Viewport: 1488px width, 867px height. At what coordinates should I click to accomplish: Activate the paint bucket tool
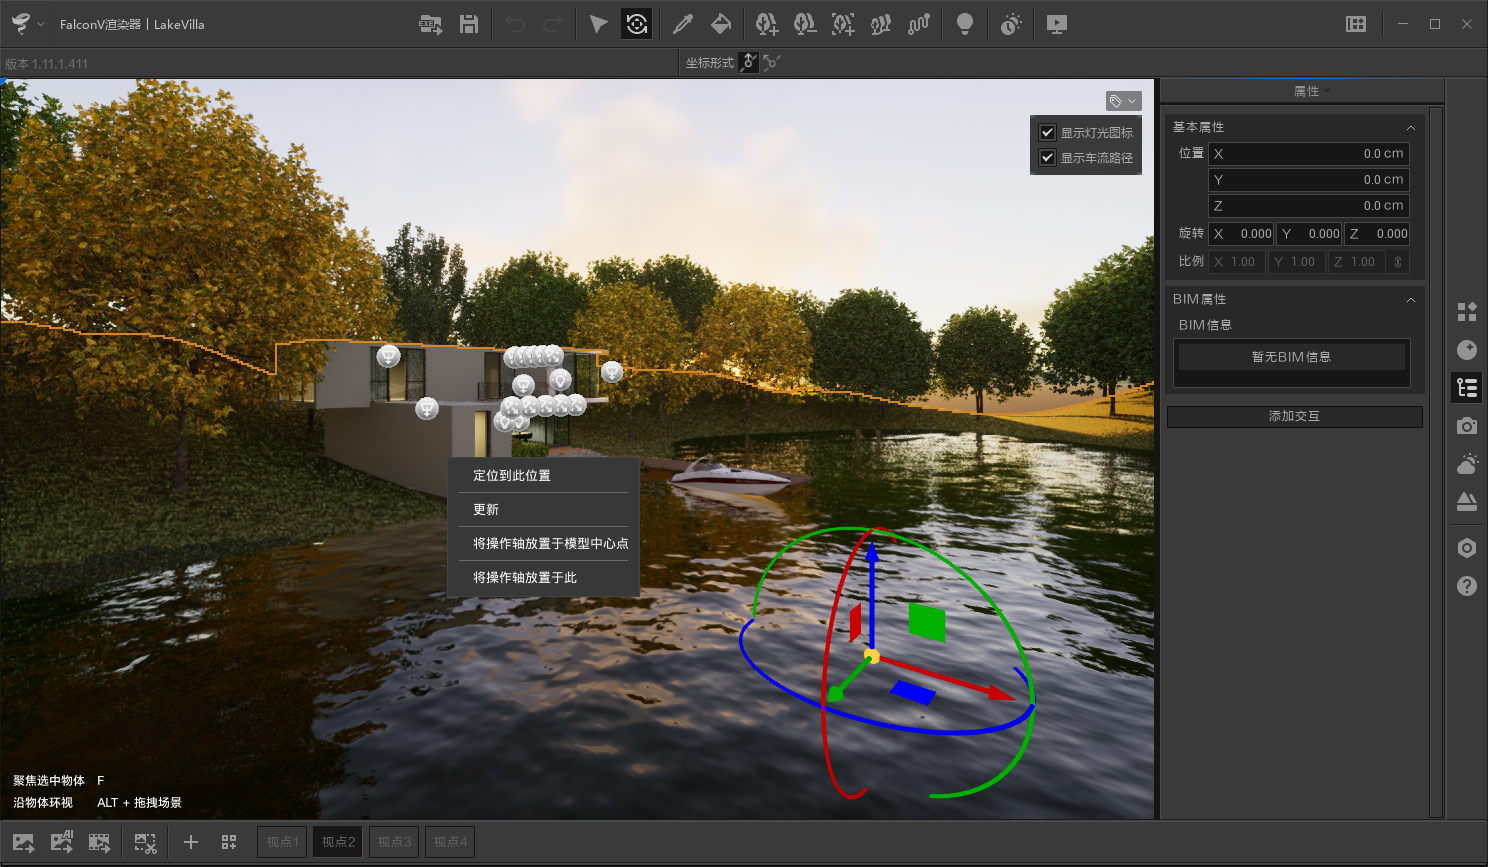[x=720, y=24]
